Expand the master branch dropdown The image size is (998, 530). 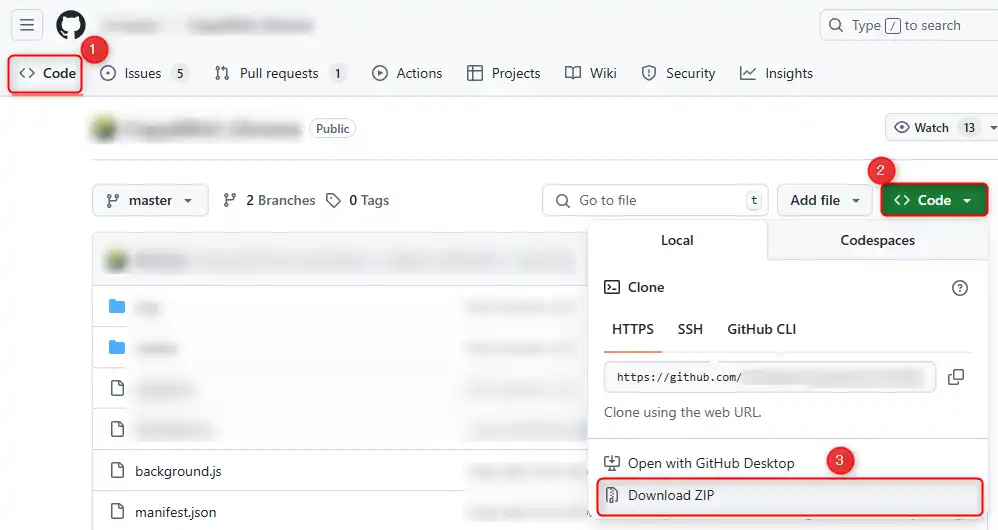pyautogui.click(x=150, y=201)
